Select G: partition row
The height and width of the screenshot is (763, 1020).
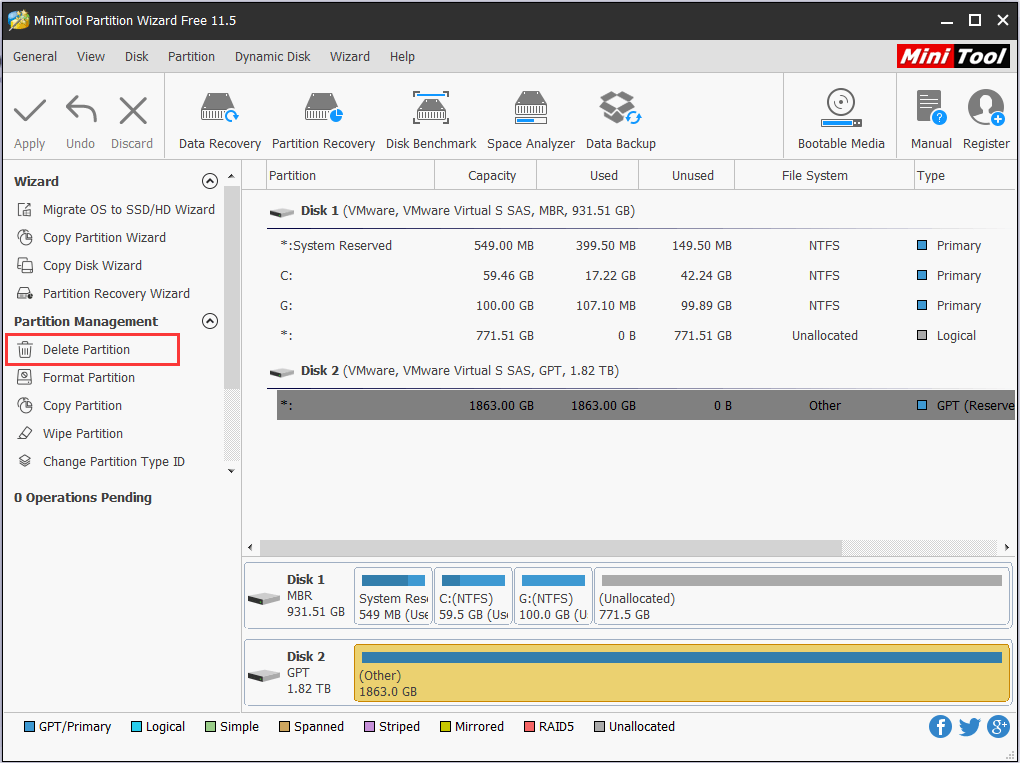[x=646, y=305]
